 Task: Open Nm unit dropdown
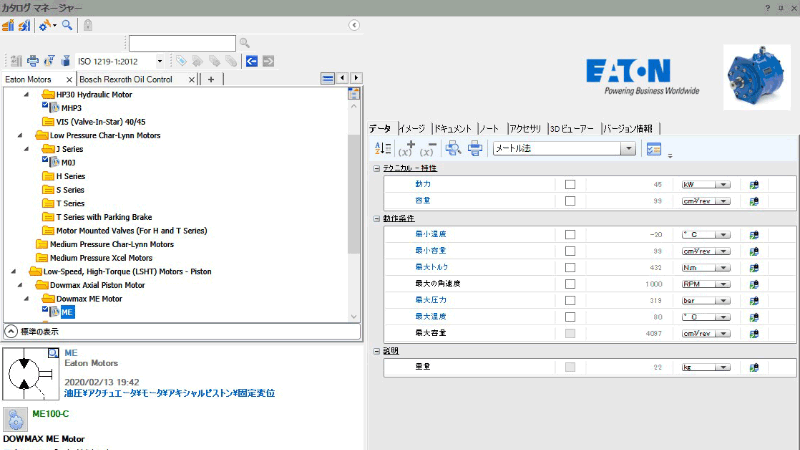tap(723, 268)
